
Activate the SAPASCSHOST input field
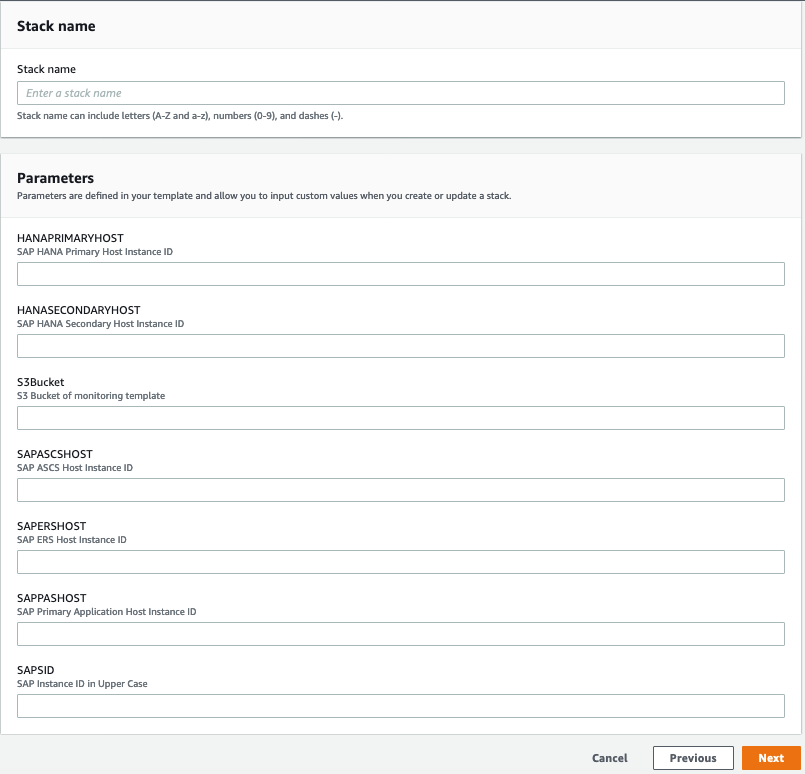(400, 490)
